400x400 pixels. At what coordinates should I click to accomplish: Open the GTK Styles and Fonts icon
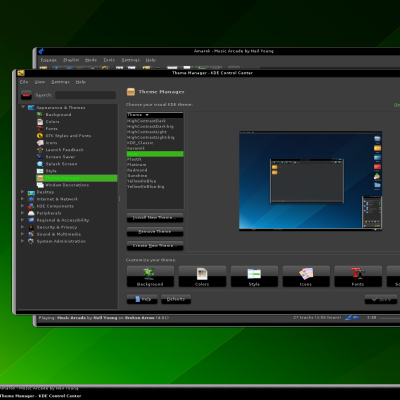pos(40,136)
